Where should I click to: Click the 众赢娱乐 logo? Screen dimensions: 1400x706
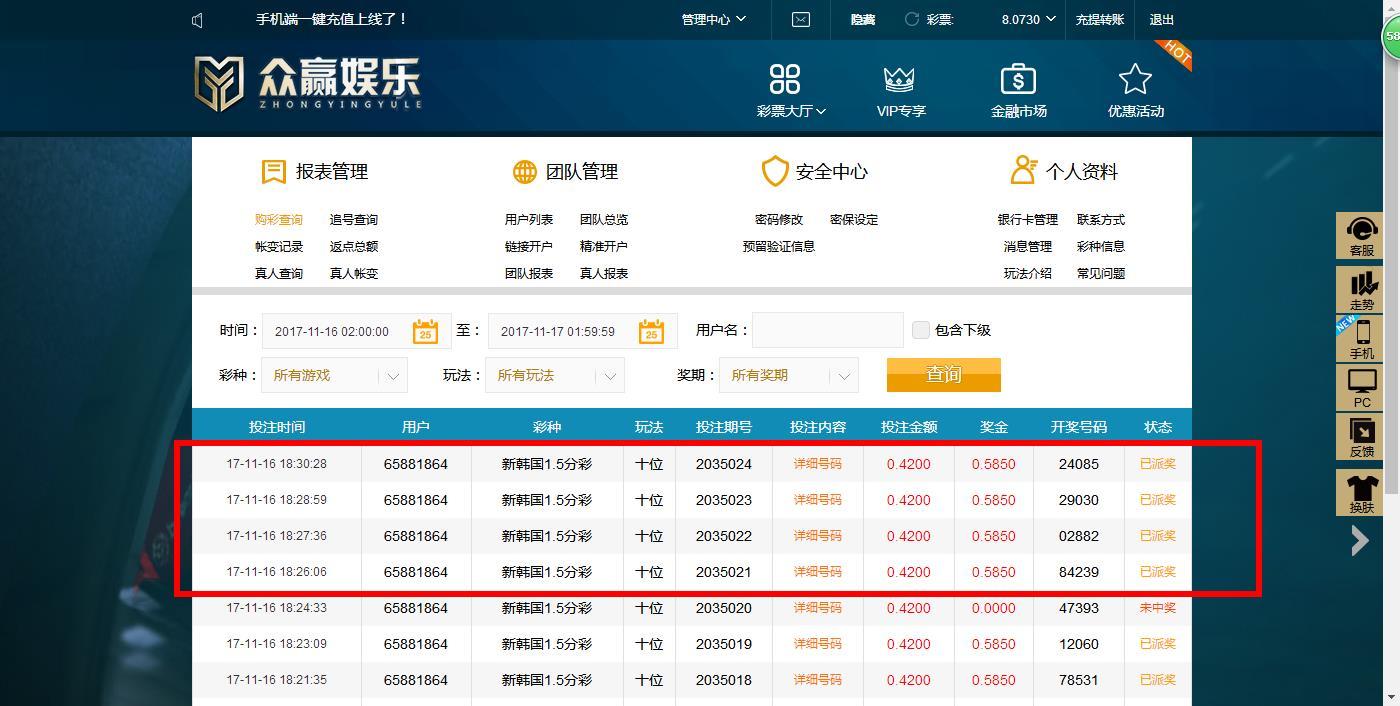point(308,82)
